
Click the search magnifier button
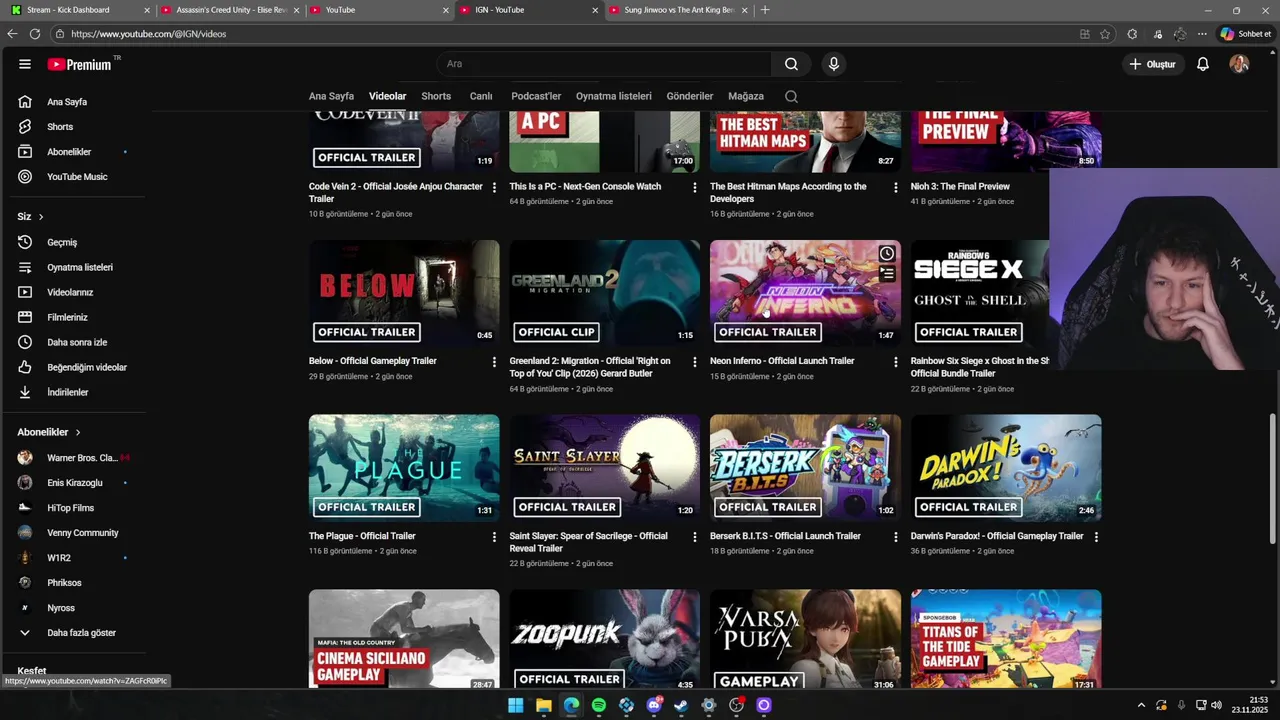[791, 64]
